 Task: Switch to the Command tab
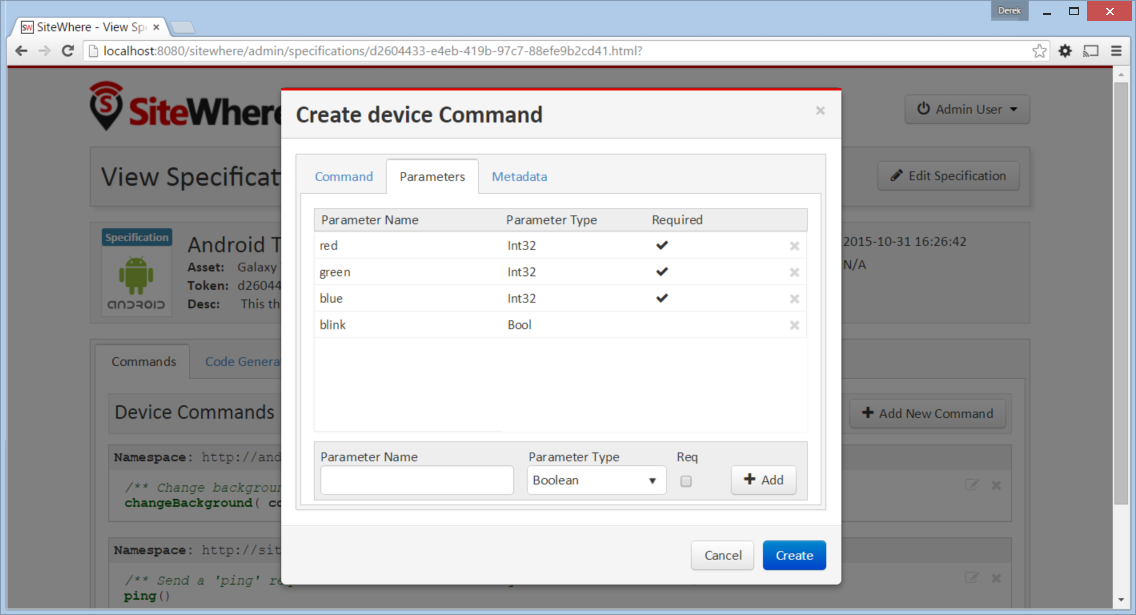tap(343, 177)
